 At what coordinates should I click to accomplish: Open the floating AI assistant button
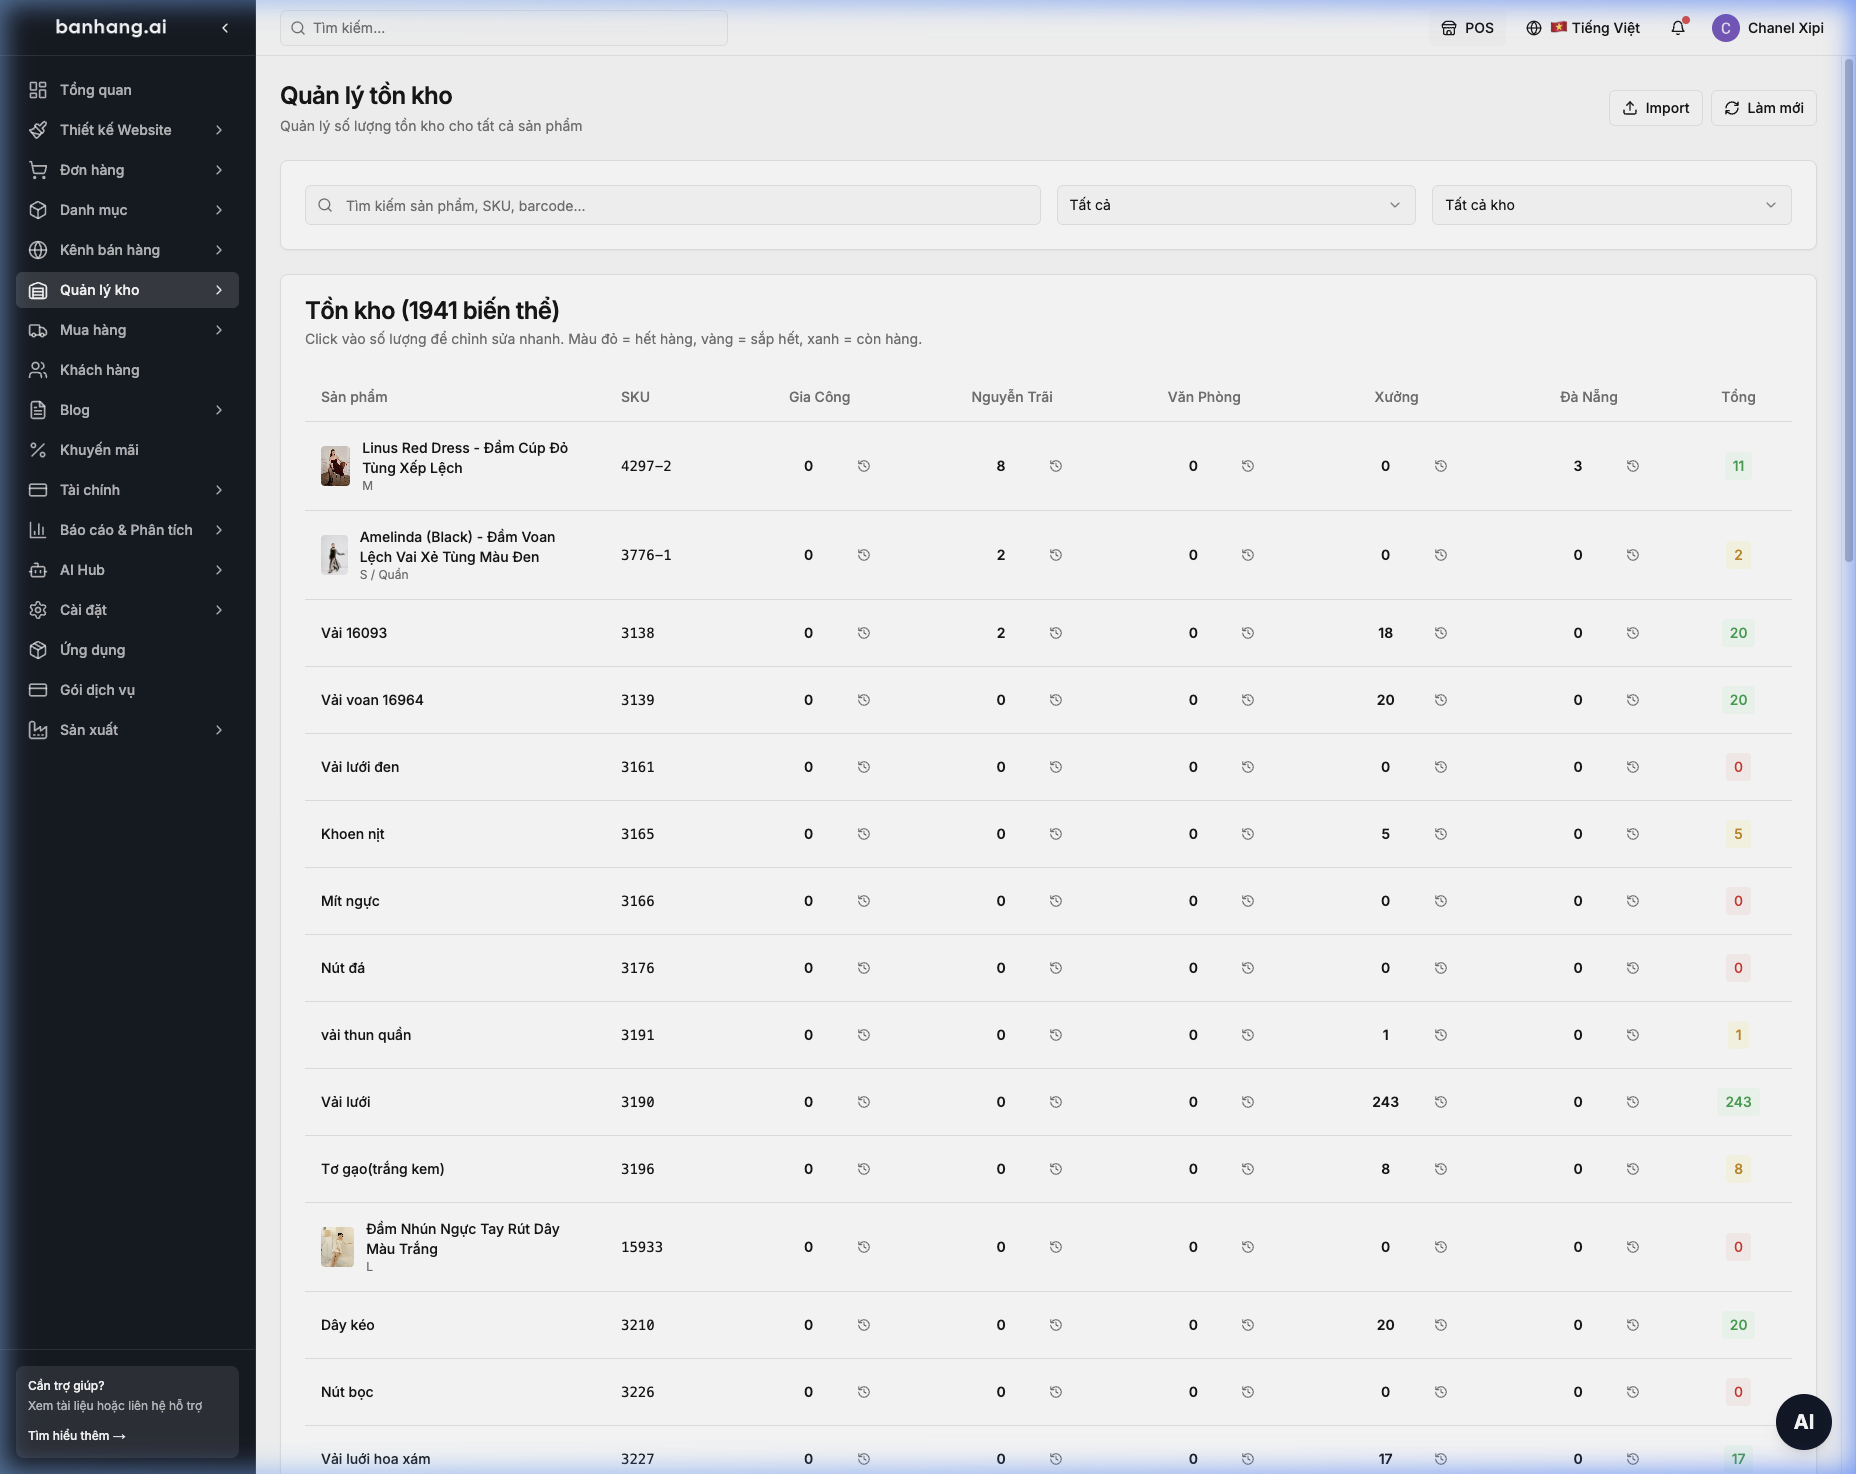tap(1803, 1421)
